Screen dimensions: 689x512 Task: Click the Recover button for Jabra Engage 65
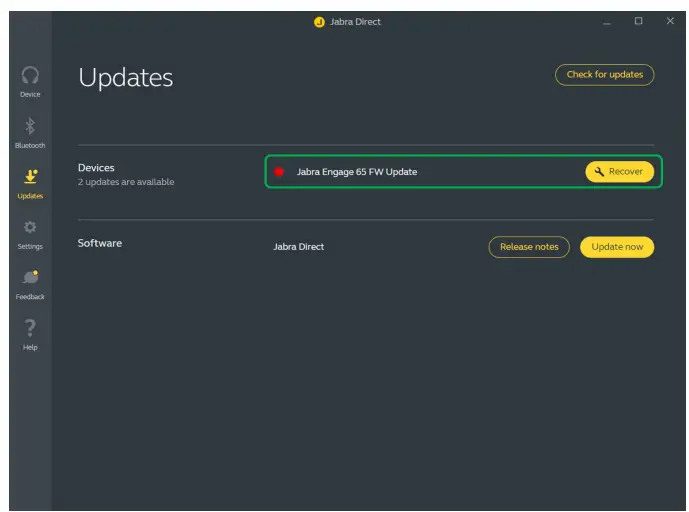pyautogui.click(x=620, y=171)
